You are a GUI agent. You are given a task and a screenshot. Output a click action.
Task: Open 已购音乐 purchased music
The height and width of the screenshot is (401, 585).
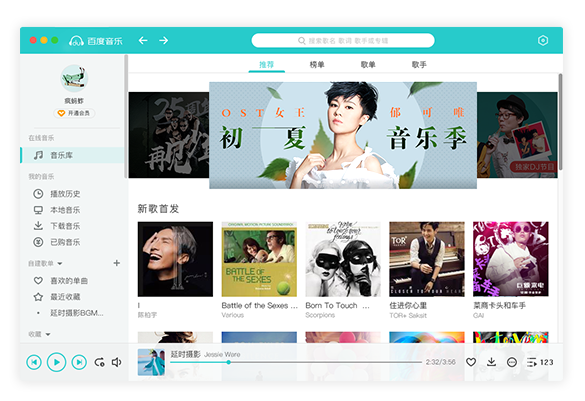65,242
